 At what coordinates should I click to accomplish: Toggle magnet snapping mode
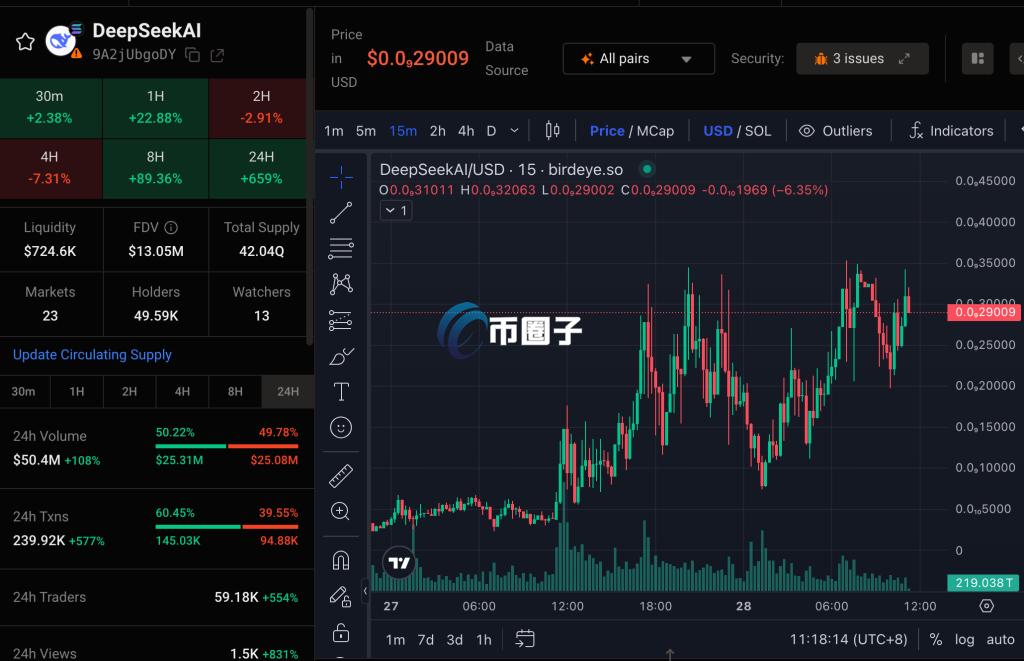(341, 560)
